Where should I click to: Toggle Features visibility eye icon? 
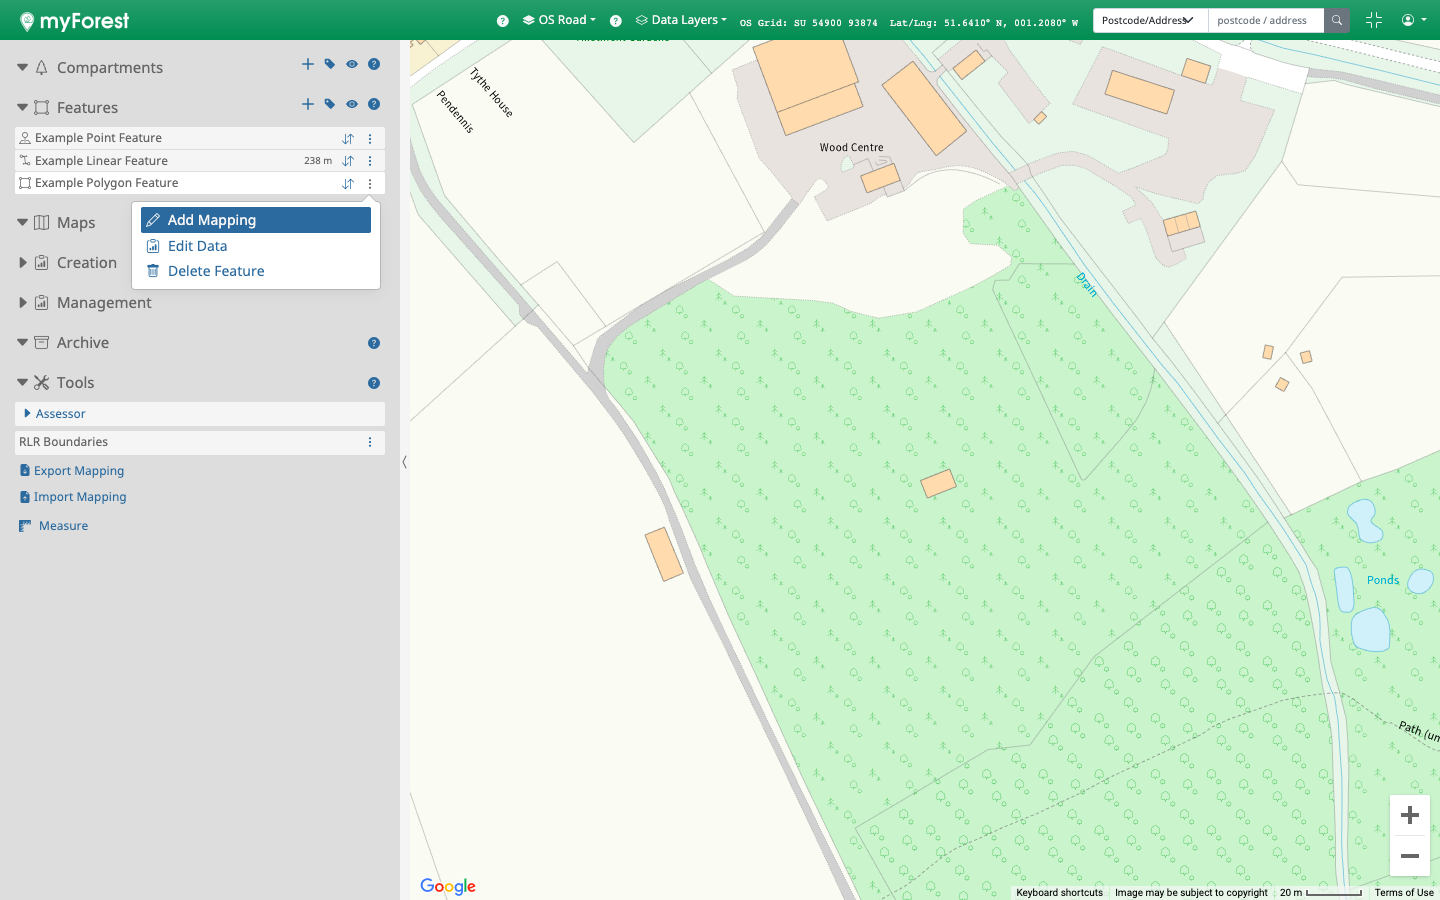pos(352,104)
